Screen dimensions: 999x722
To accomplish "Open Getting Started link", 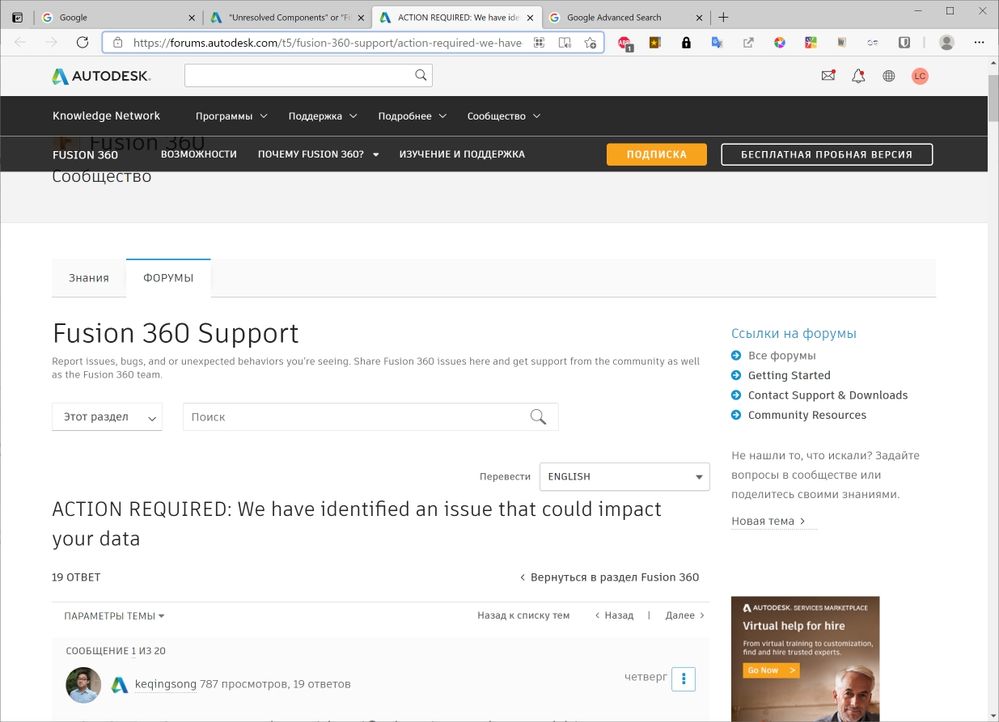I will coord(789,375).
